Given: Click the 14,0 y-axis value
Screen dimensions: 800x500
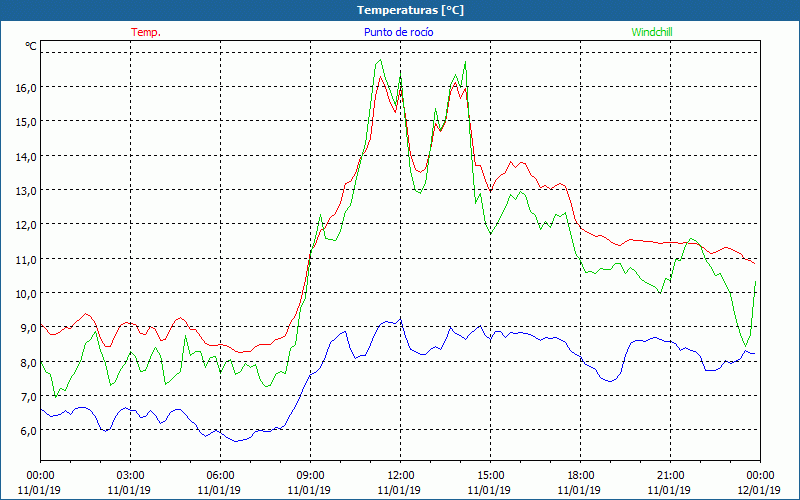Looking at the screenshot, I should (27, 157).
